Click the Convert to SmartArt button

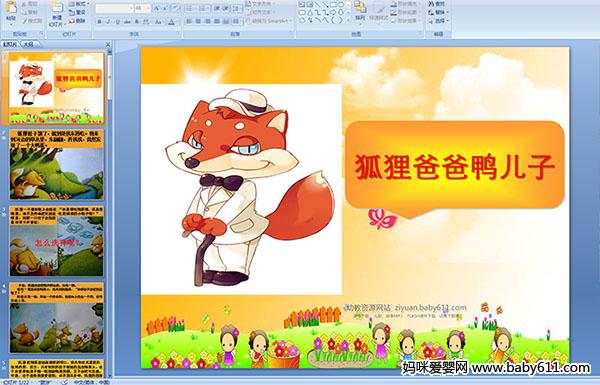tap(269, 21)
